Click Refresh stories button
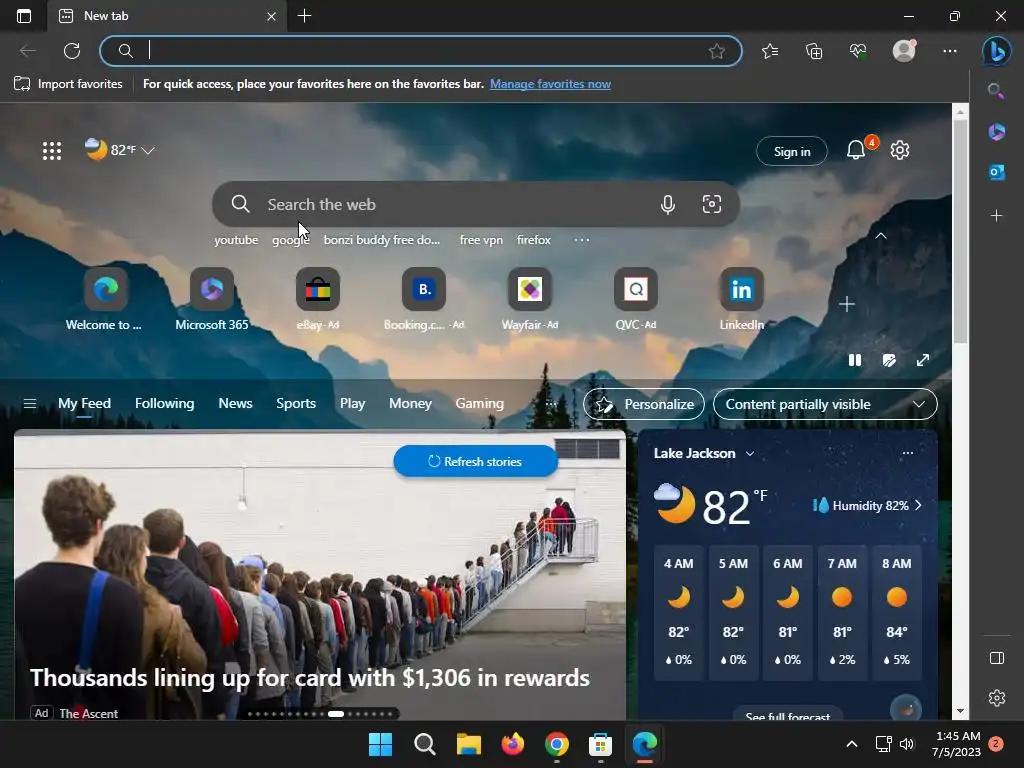The image size is (1024, 768). pyautogui.click(x=475, y=461)
